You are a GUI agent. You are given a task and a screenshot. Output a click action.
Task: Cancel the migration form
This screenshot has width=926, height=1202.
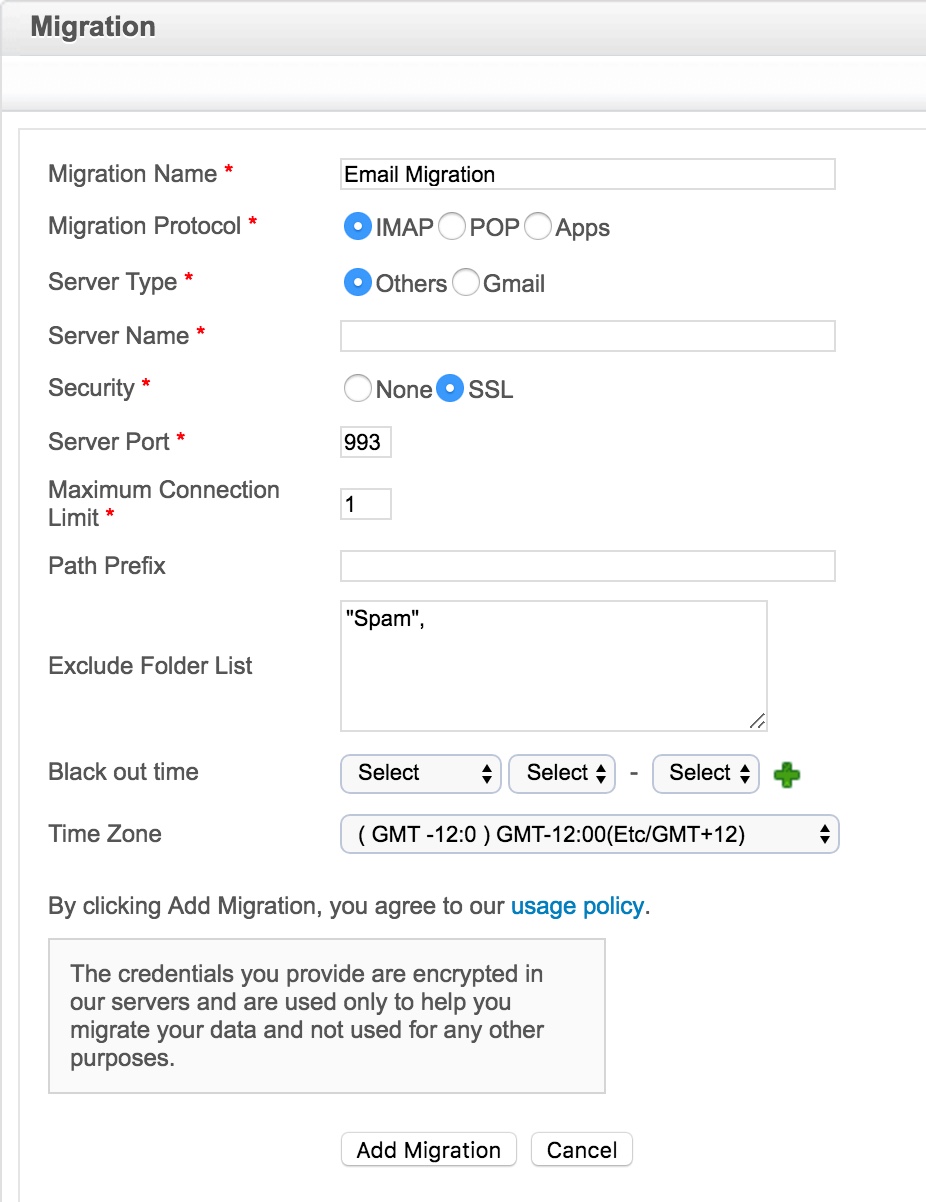[x=582, y=1150]
